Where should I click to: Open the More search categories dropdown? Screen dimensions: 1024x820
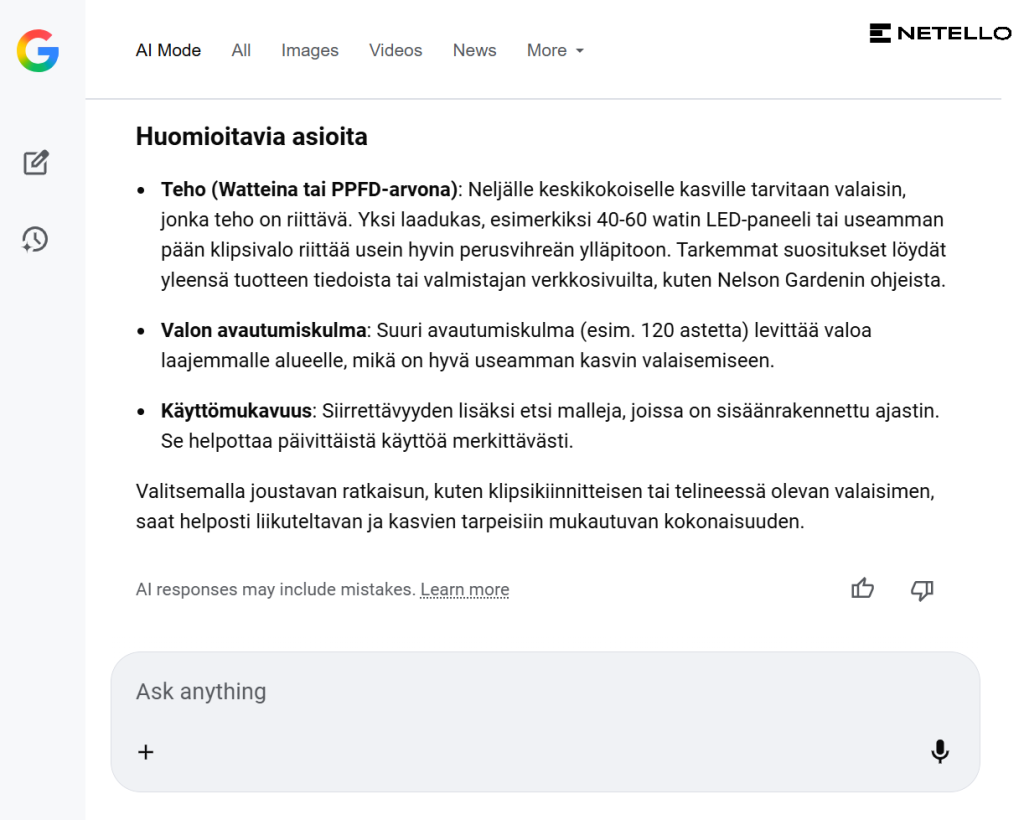pos(555,50)
